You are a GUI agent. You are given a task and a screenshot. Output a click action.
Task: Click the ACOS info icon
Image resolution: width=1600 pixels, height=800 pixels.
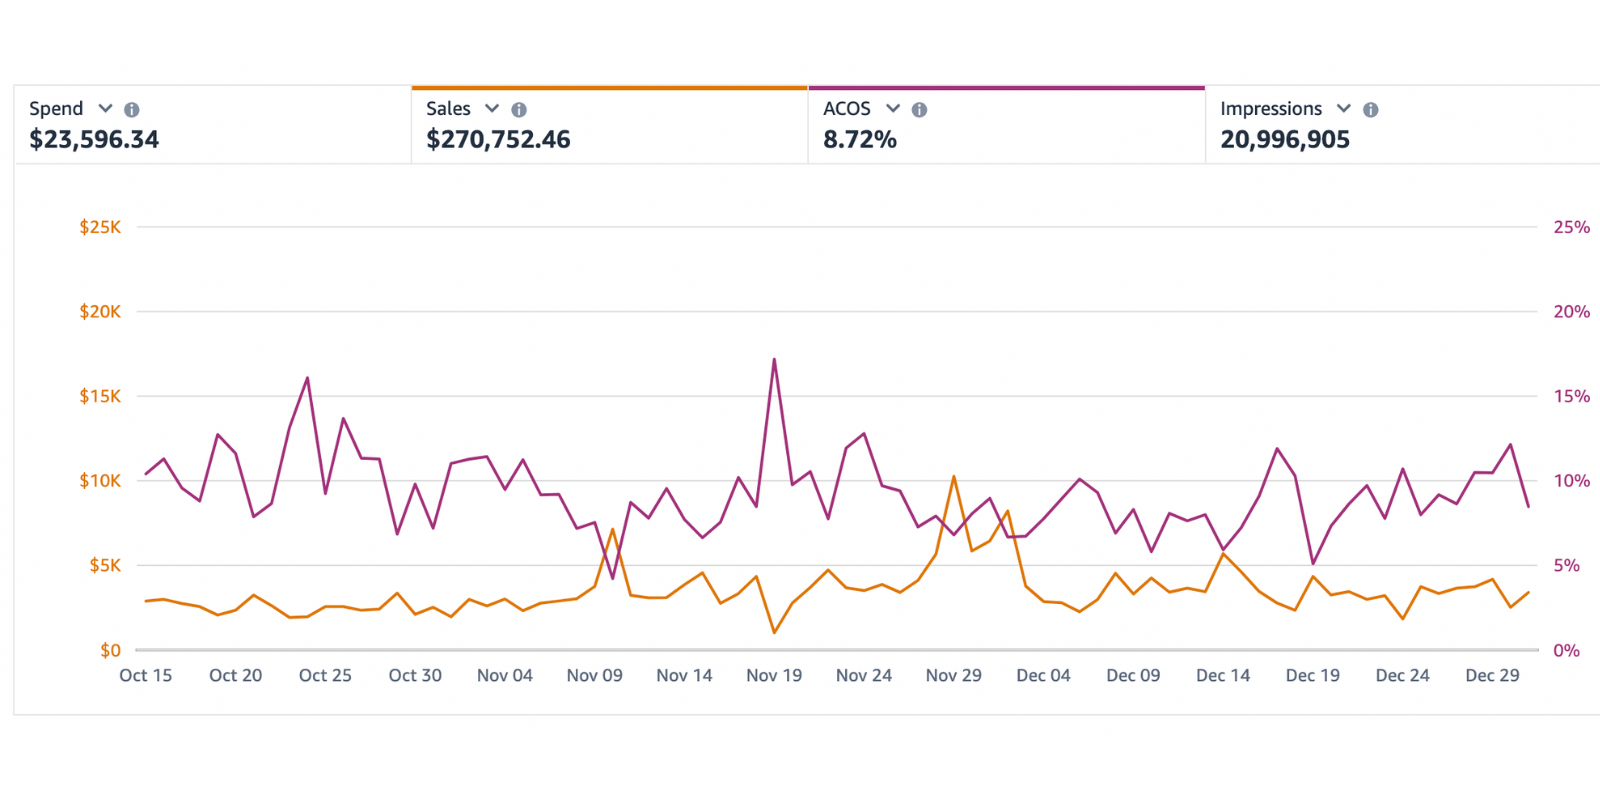920,110
